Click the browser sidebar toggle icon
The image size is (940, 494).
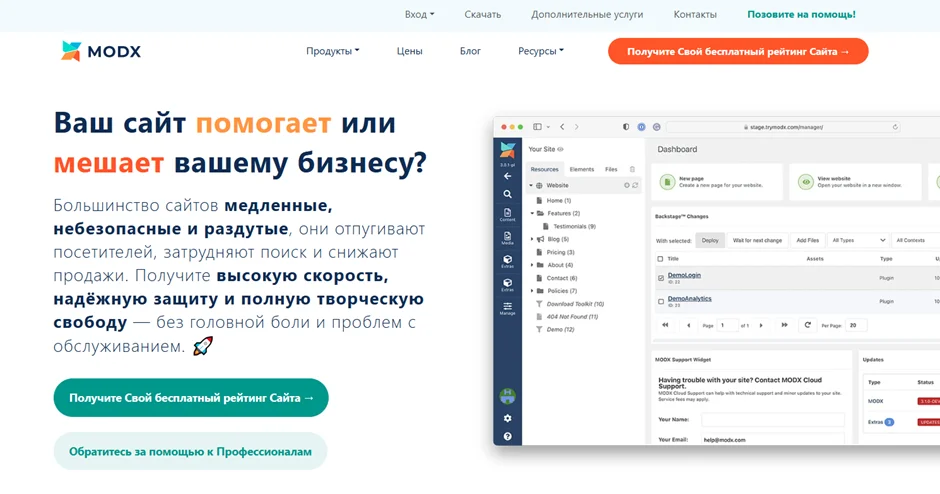(x=537, y=127)
